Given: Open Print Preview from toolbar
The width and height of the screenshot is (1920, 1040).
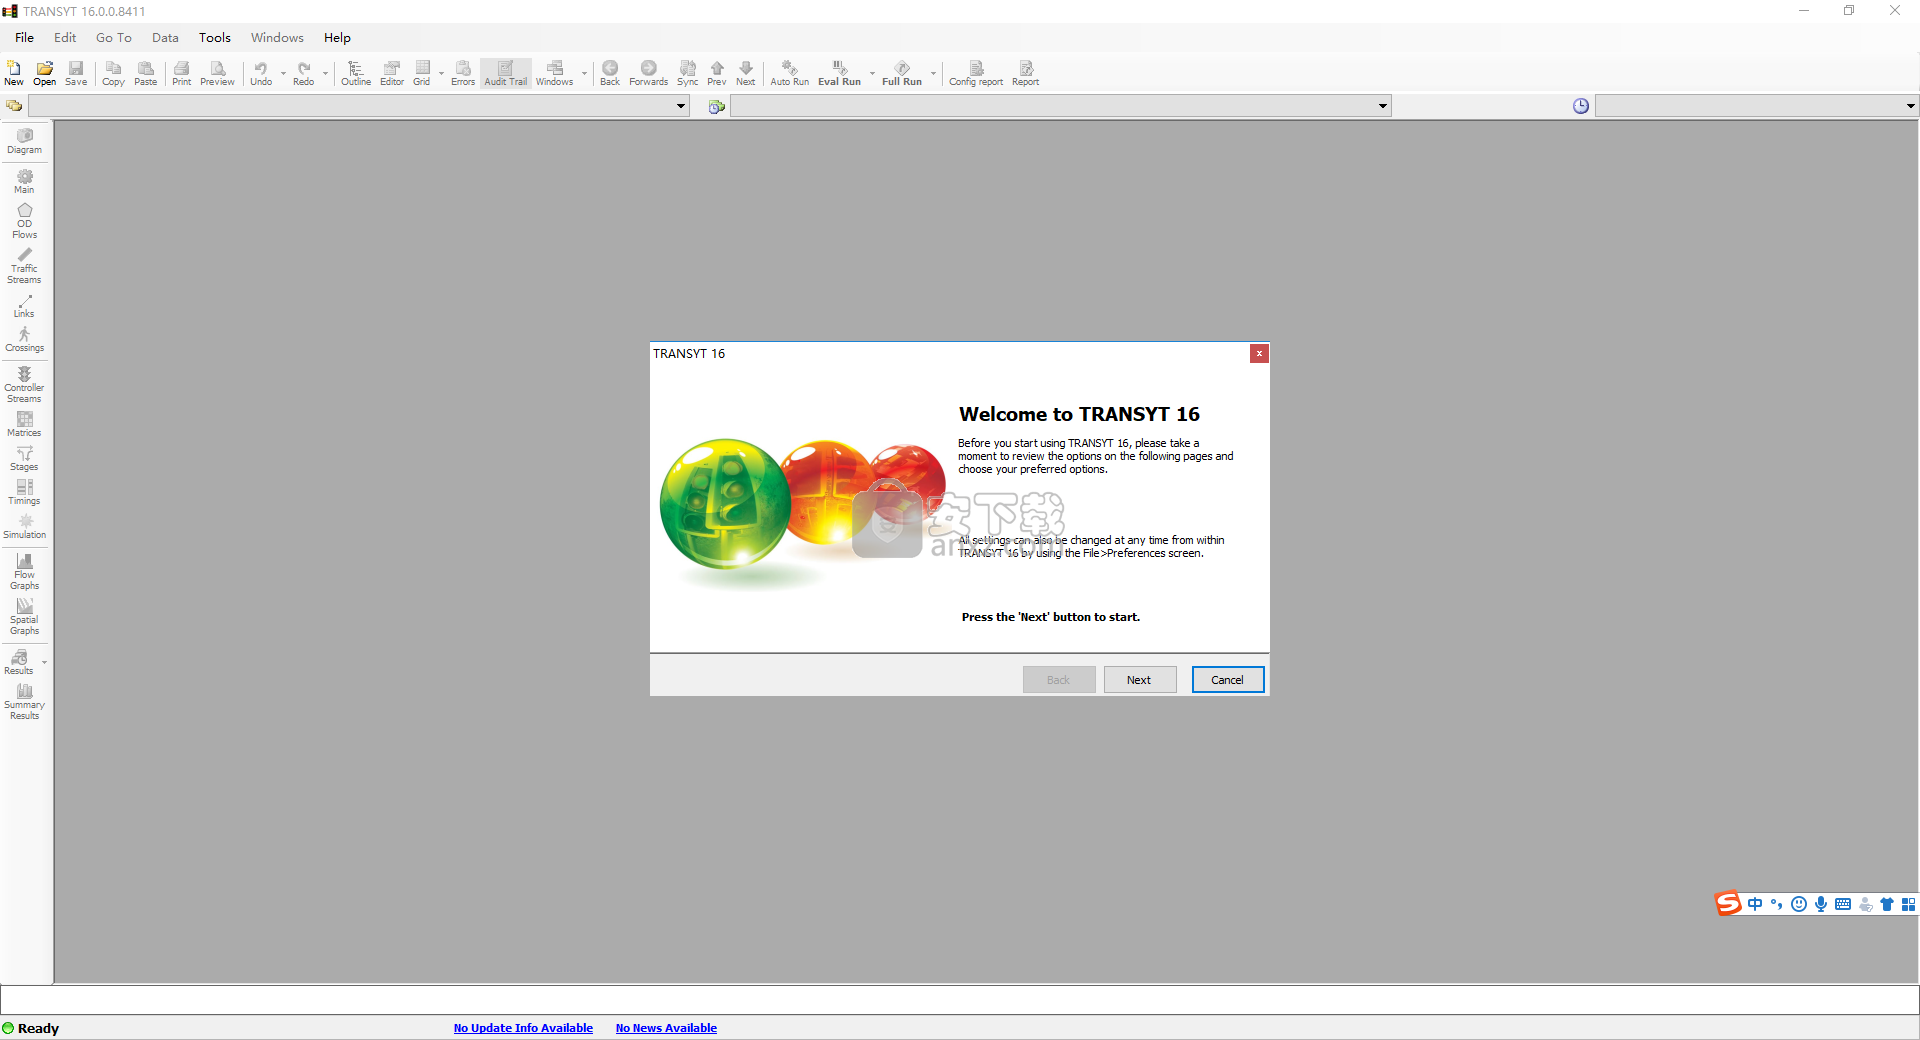Looking at the screenshot, I should 217,73.
